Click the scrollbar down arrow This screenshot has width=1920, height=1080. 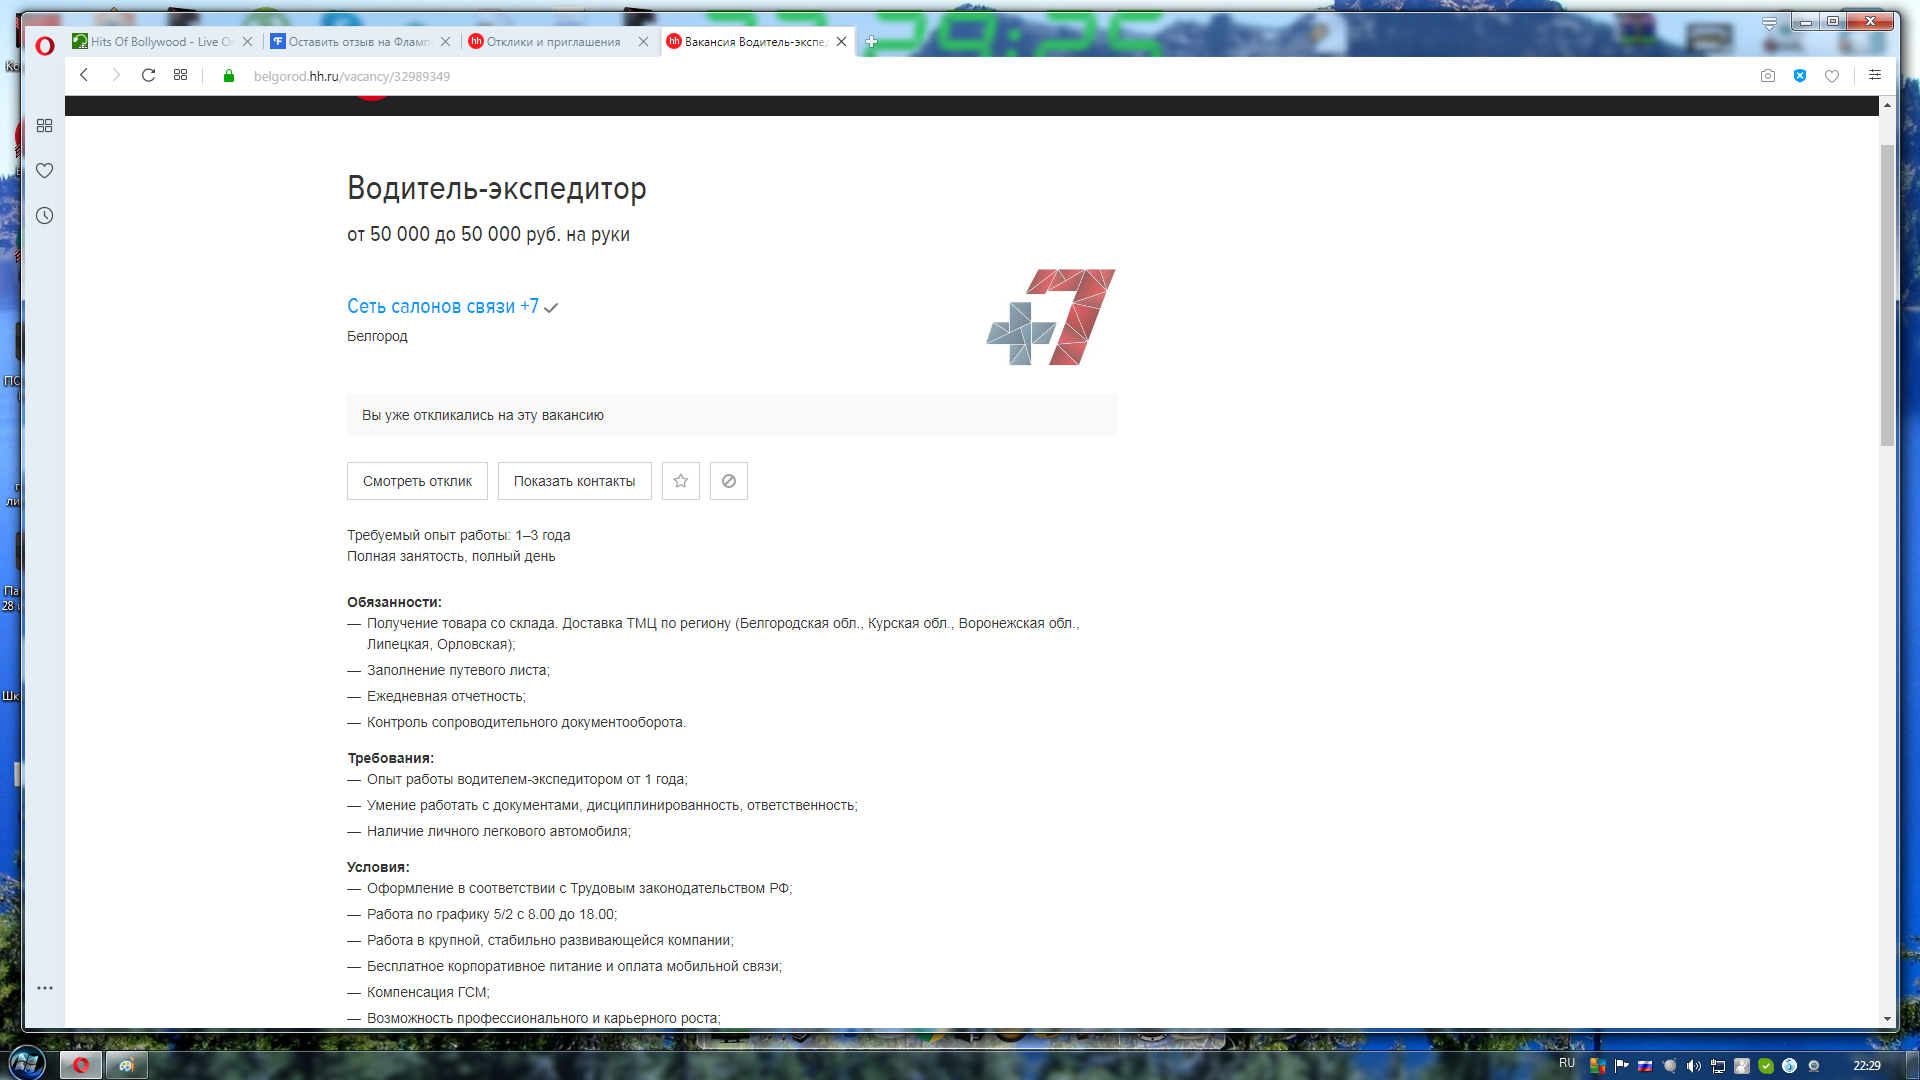[x=1887, y=1018]
